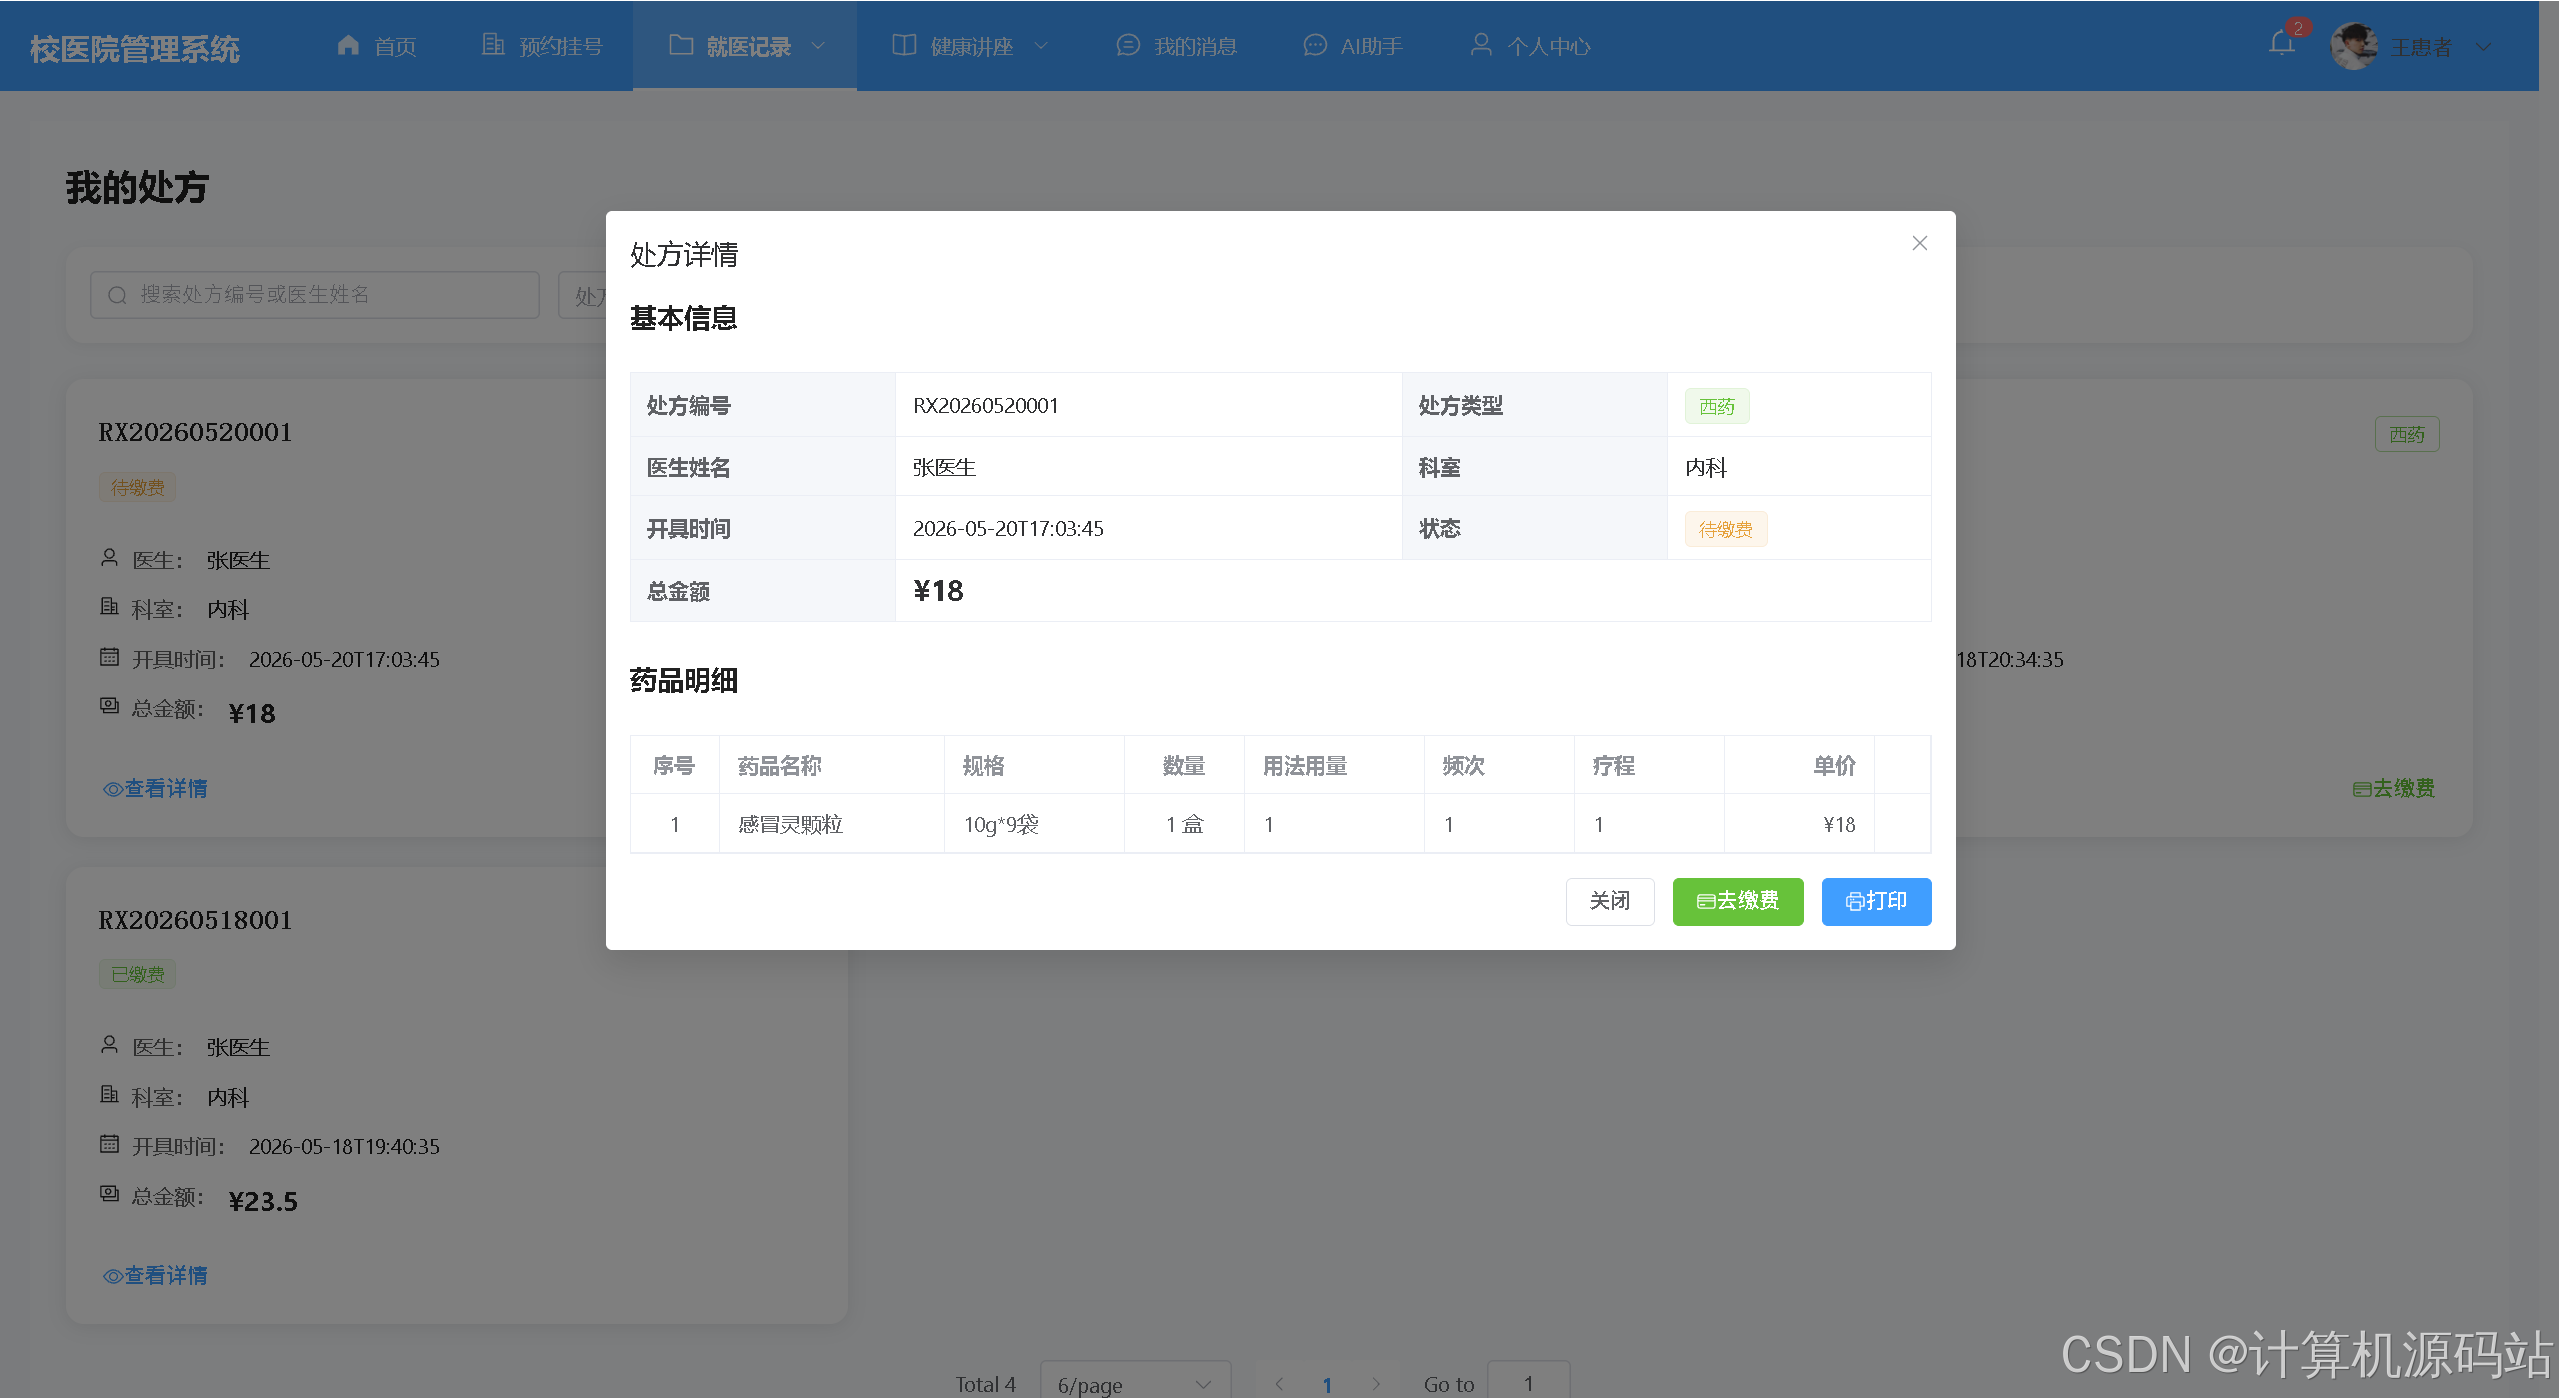Click the person icon beside 个人中心
The height and width of the screenshot is (1398, 2559).
coord(1481,45)
